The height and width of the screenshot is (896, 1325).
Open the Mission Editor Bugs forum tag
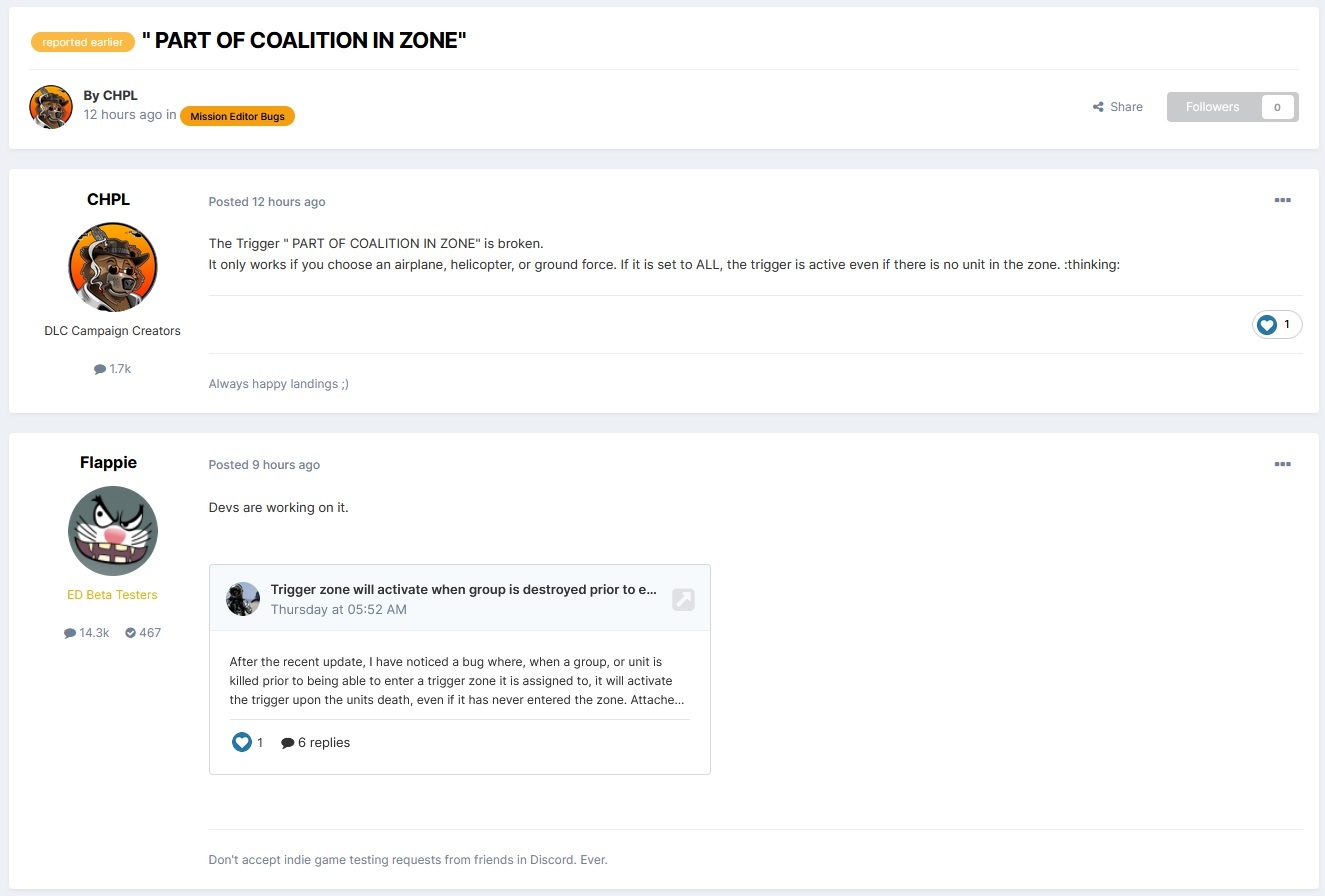pyautogui.click(x=237, y=116)
